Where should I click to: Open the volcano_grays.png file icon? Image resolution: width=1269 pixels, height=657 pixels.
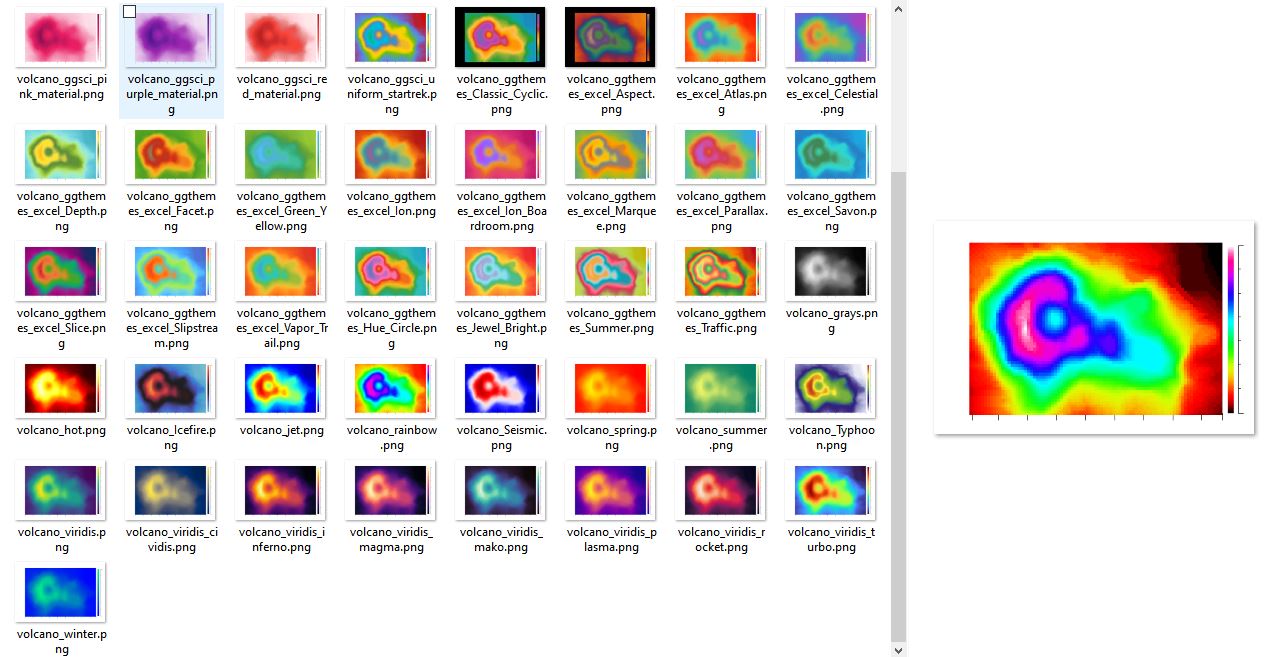pos(830,271)
